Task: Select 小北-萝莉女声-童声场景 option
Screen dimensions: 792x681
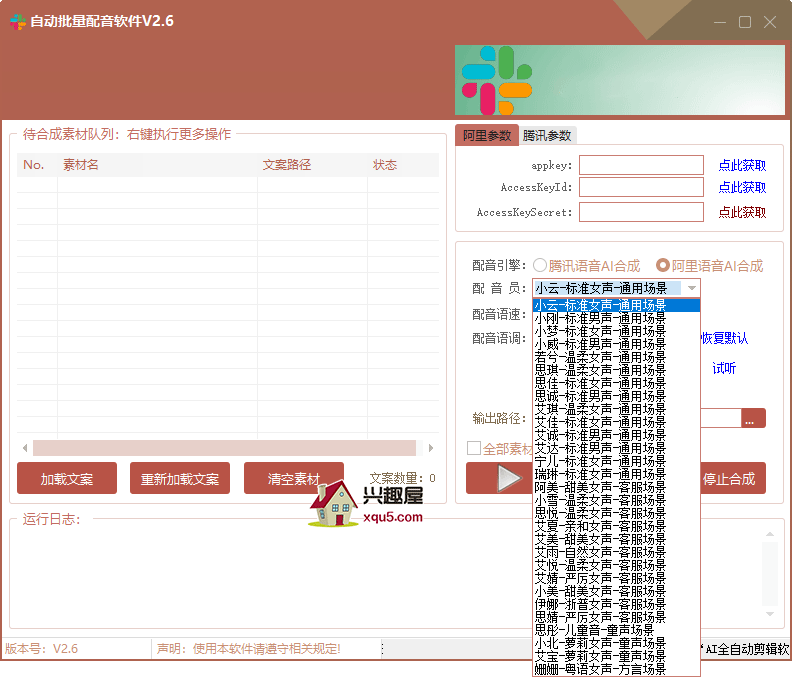Action: pos(617,643)
